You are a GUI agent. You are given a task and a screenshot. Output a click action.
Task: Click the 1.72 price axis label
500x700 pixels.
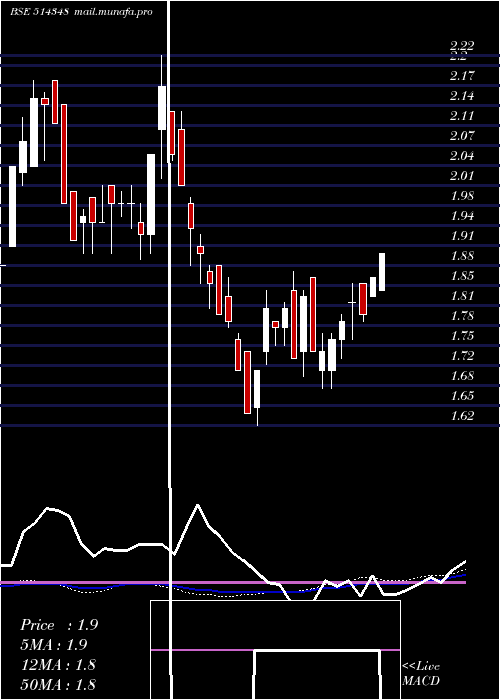[x=462, y=355]
